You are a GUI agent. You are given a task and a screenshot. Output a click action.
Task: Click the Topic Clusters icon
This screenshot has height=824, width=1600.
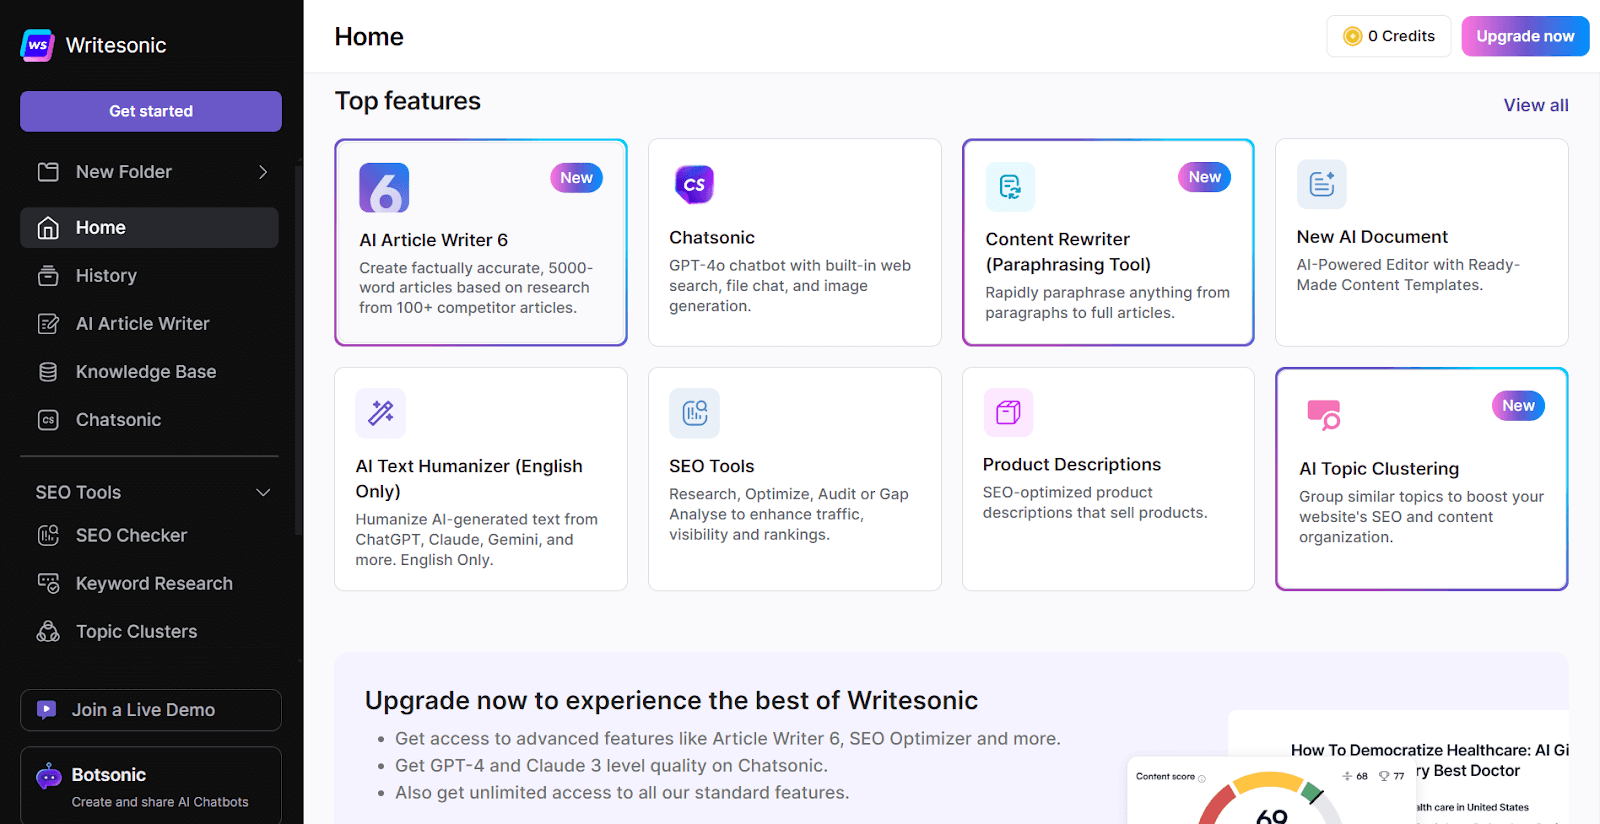point(48,631)
